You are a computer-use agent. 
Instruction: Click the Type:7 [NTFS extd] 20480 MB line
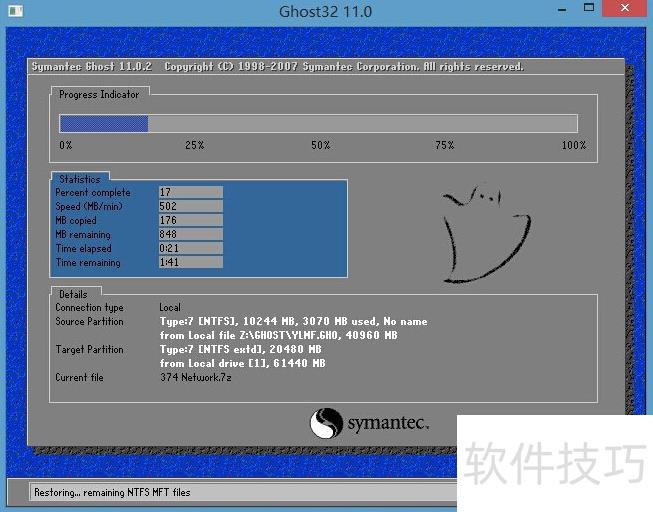(241, 349)
